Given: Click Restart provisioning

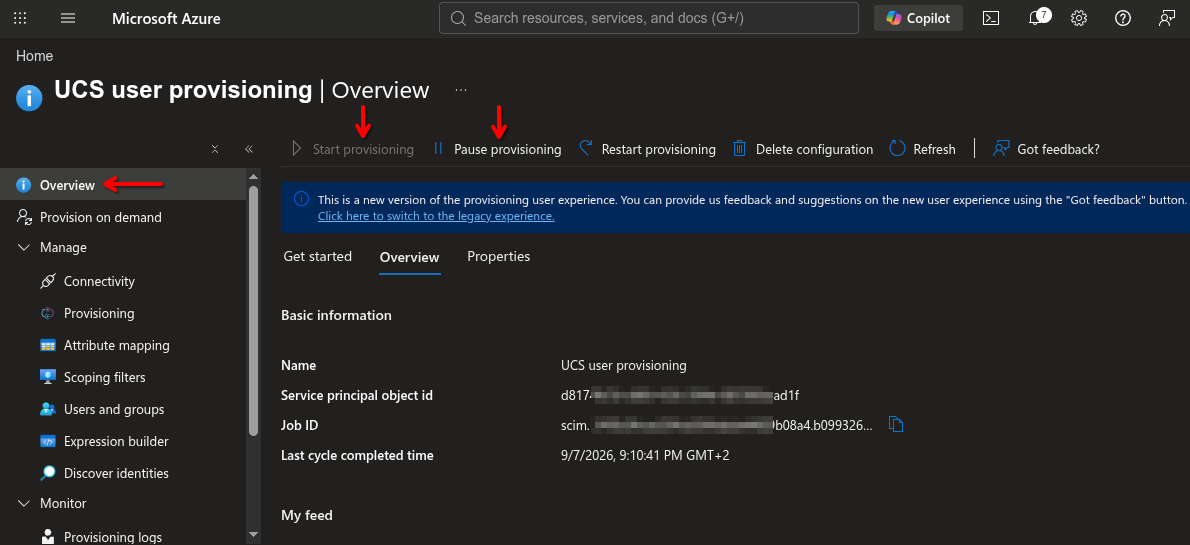Looking at the screenshot, I should point(647,150).
